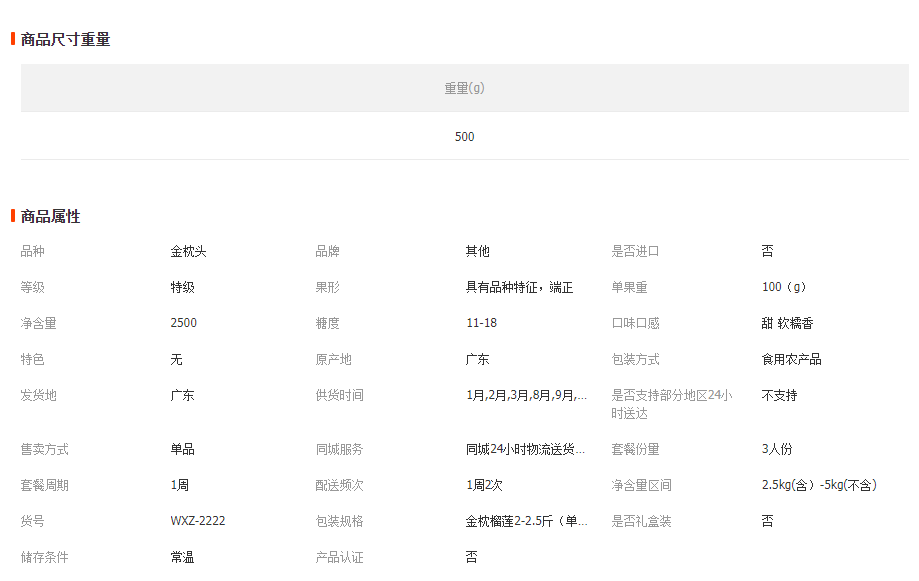Screen dimensions: 919x581
Task: Select the grade value 特级
Action: click(x=182, y=287)
